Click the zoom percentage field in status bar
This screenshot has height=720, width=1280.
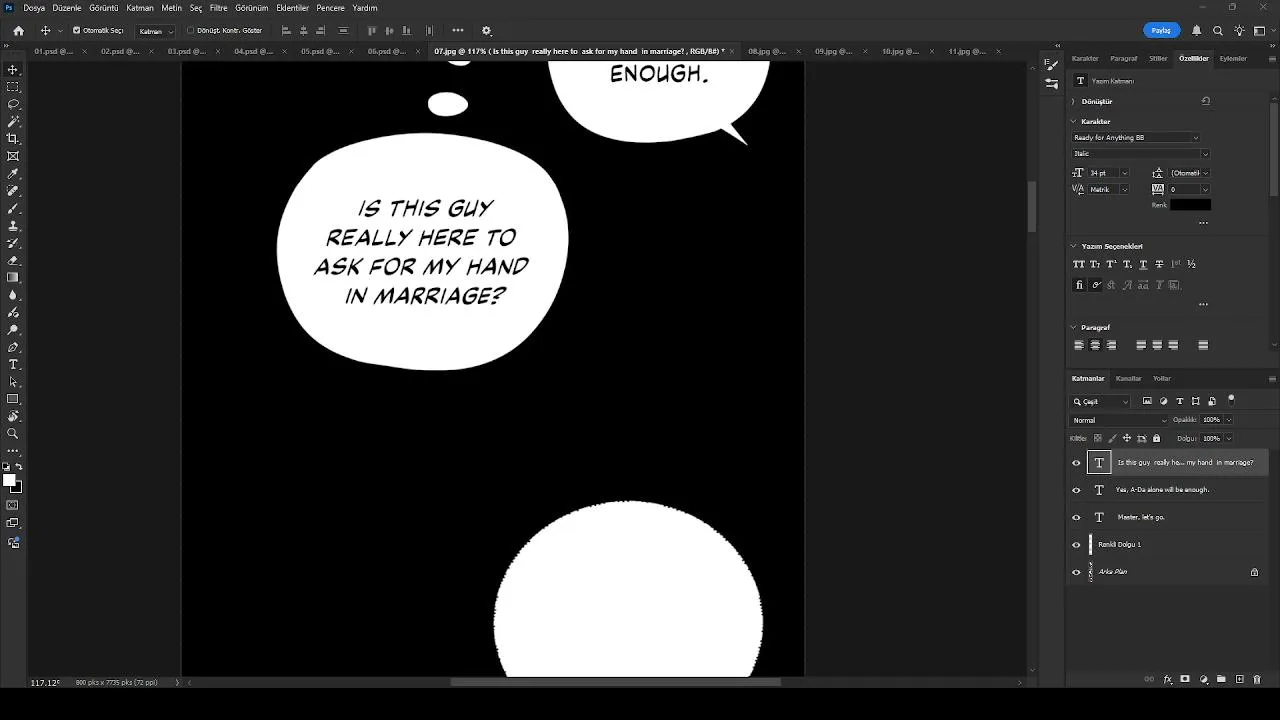[45, 683]
